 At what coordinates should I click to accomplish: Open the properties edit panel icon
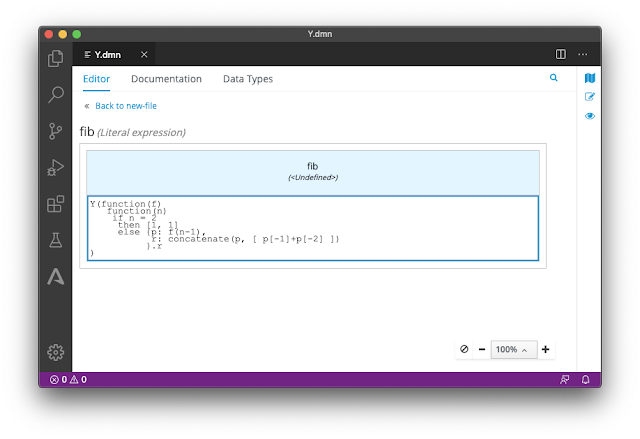click(x=590, y=97)
